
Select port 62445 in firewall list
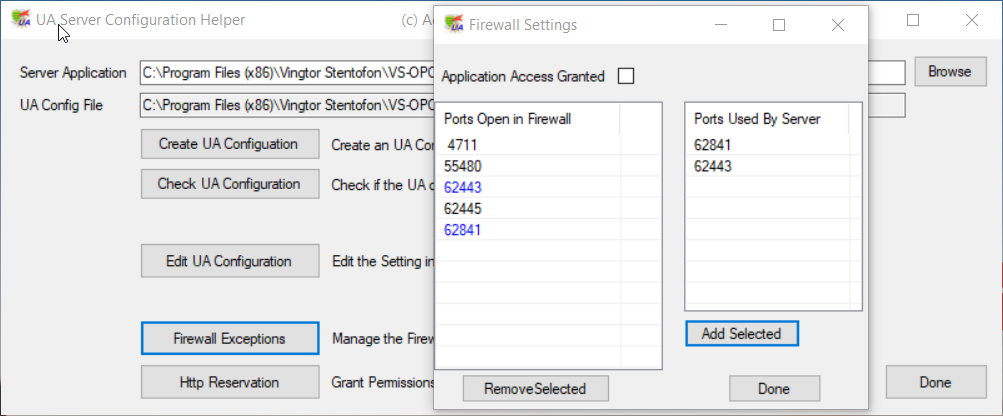coord(463,208)
